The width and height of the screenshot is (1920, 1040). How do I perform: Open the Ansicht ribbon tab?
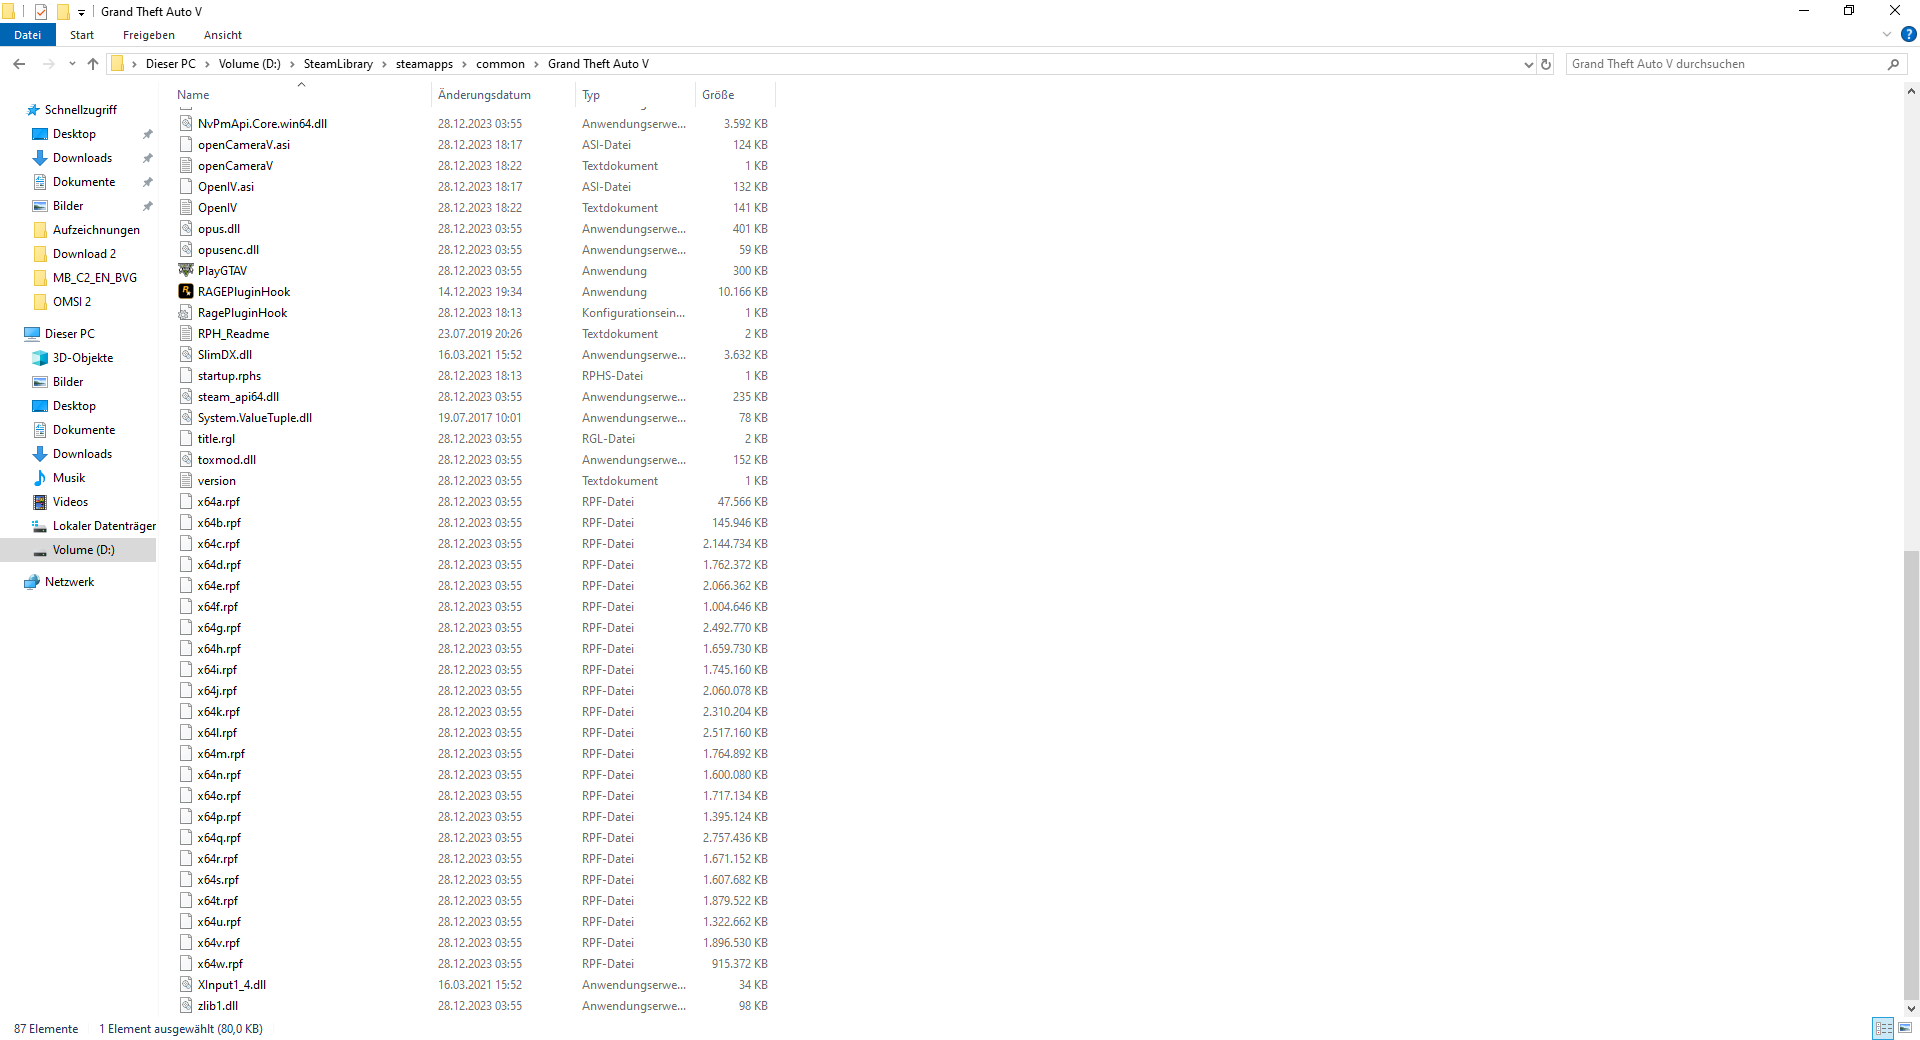pos(223,35)
